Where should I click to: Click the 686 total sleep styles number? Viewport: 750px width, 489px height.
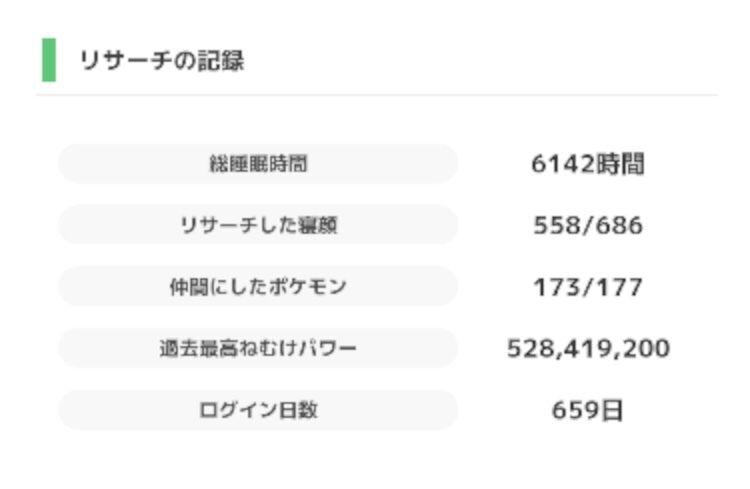coord(619,225)
